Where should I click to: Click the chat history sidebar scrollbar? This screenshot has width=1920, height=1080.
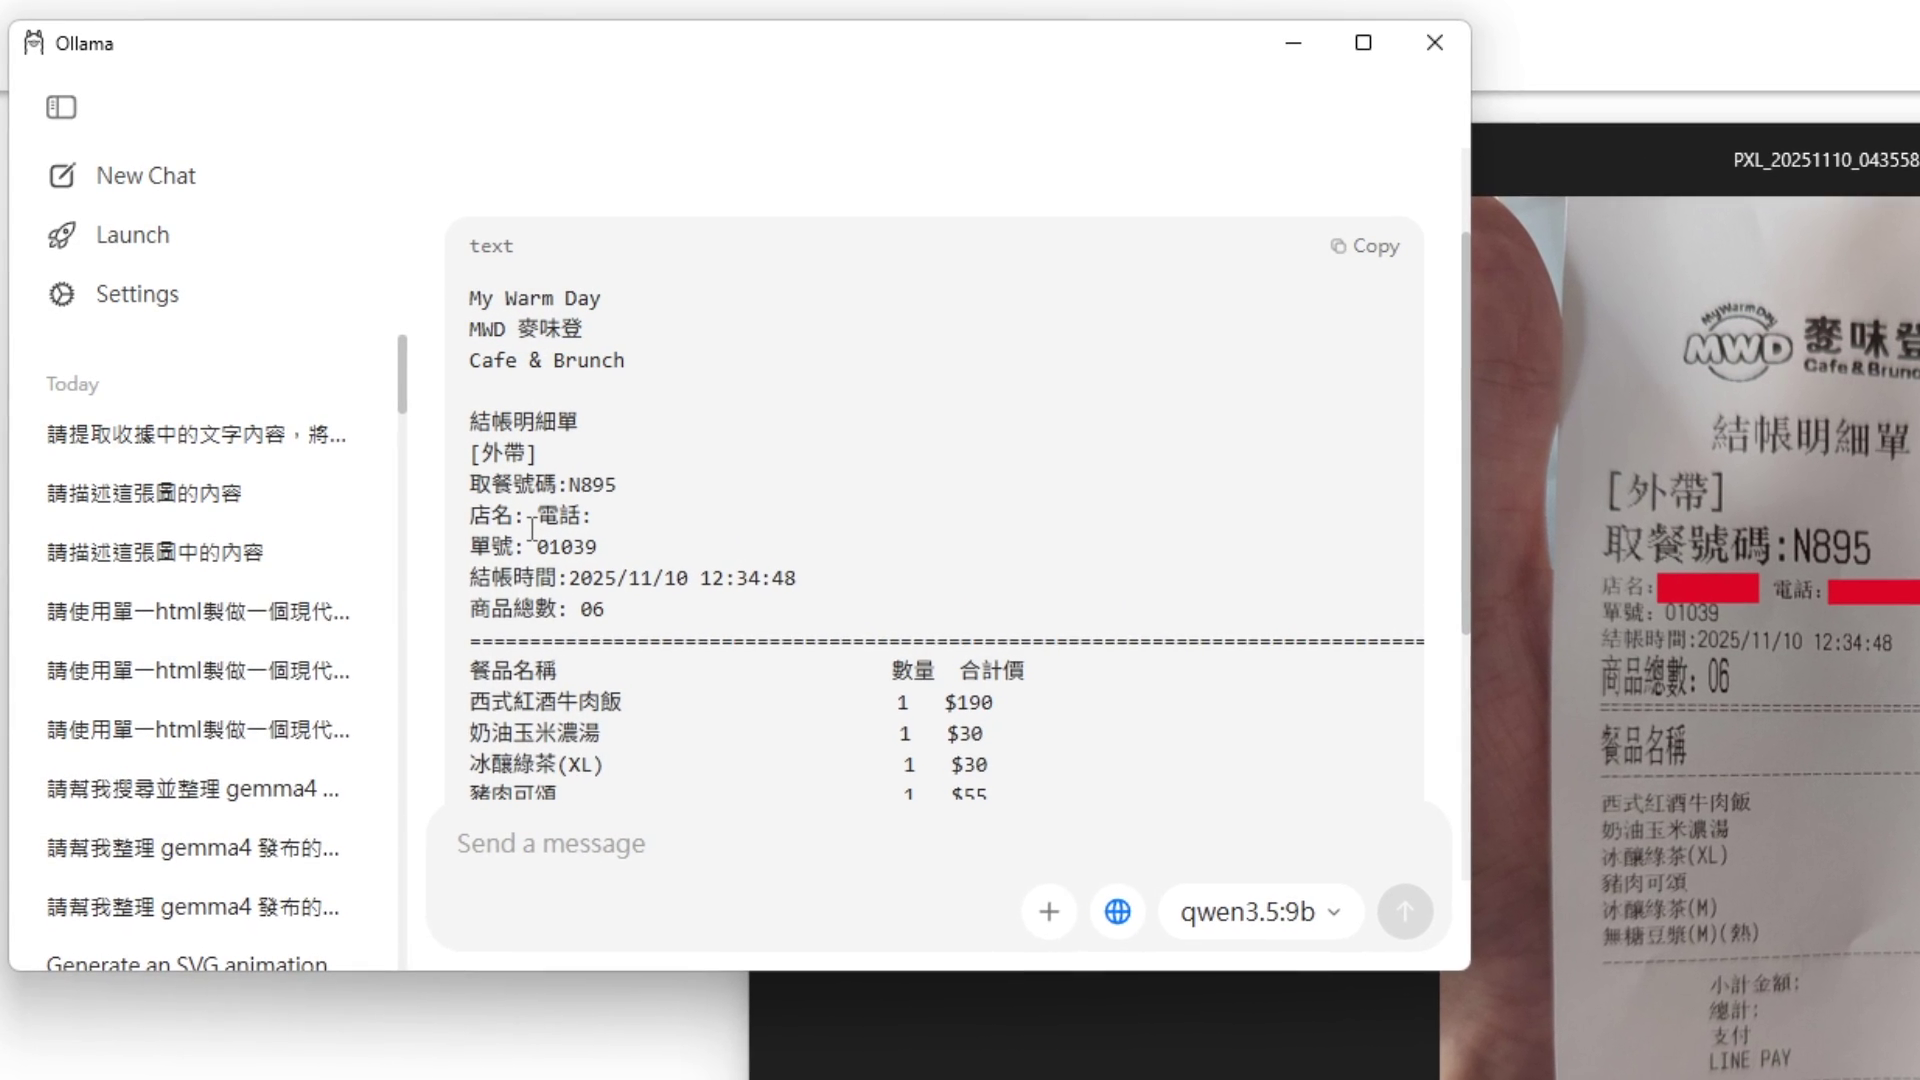402,374
